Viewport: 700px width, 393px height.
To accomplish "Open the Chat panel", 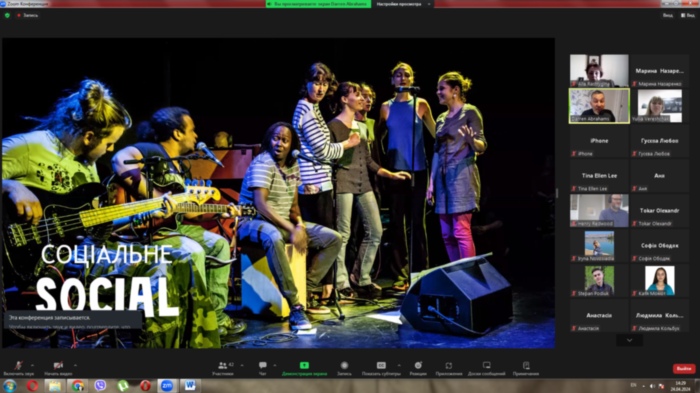I will (x=262, y=368).
